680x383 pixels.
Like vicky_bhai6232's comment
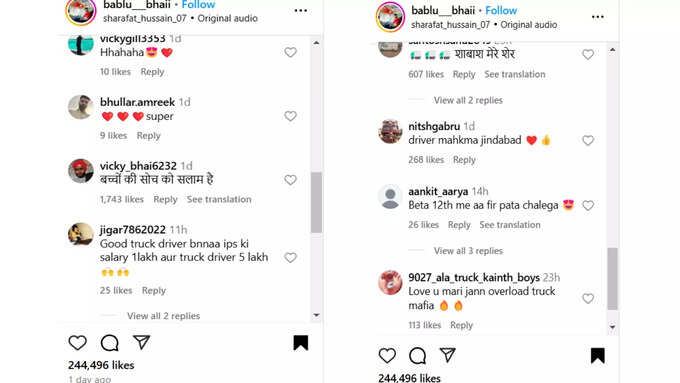[x=290, y=180]
